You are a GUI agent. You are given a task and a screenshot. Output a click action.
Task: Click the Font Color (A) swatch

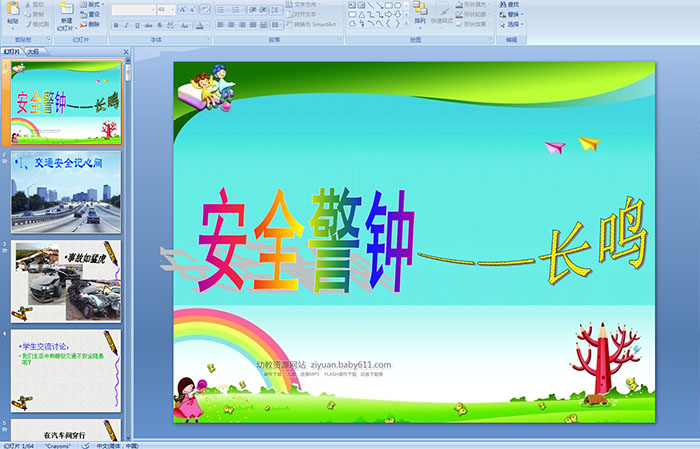tap(200, 25)
